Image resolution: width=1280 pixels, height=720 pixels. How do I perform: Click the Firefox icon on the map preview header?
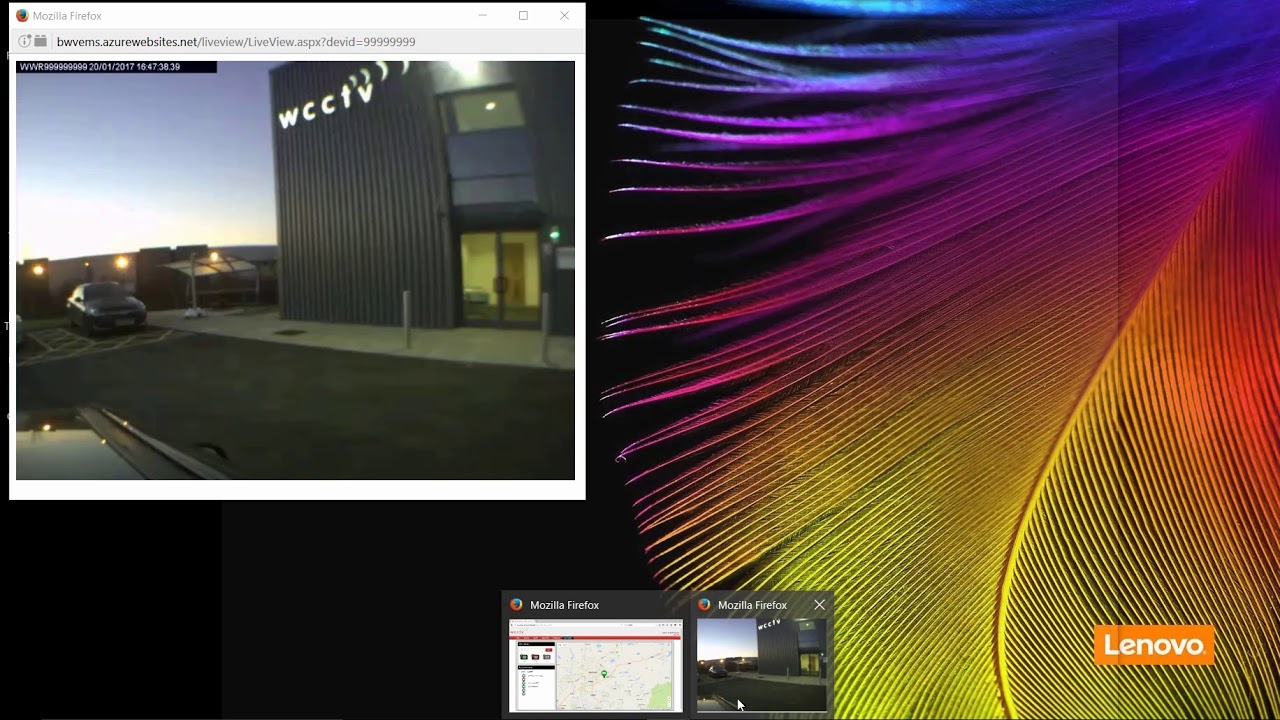pyautogui.click(x=516, y=605)
